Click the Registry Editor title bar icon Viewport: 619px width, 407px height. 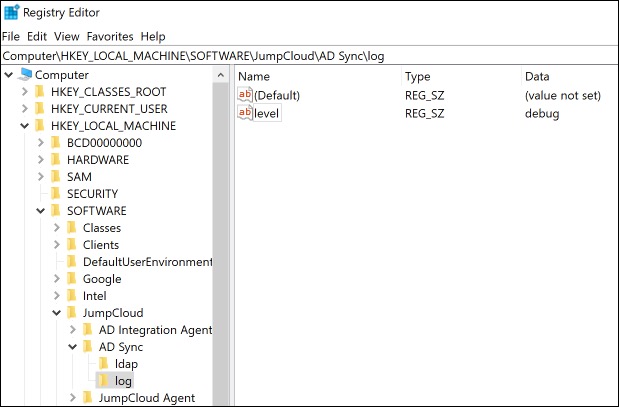[11, 12]
